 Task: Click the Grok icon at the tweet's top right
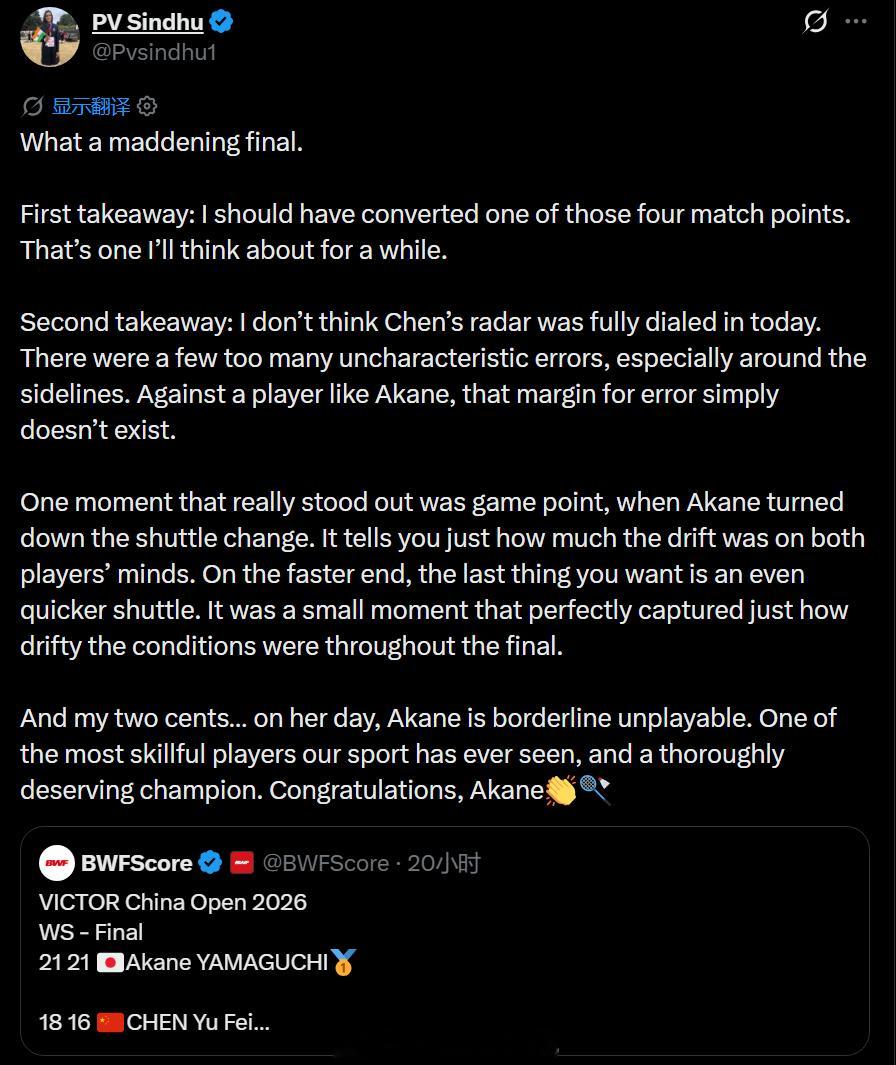tap(815, 21)
